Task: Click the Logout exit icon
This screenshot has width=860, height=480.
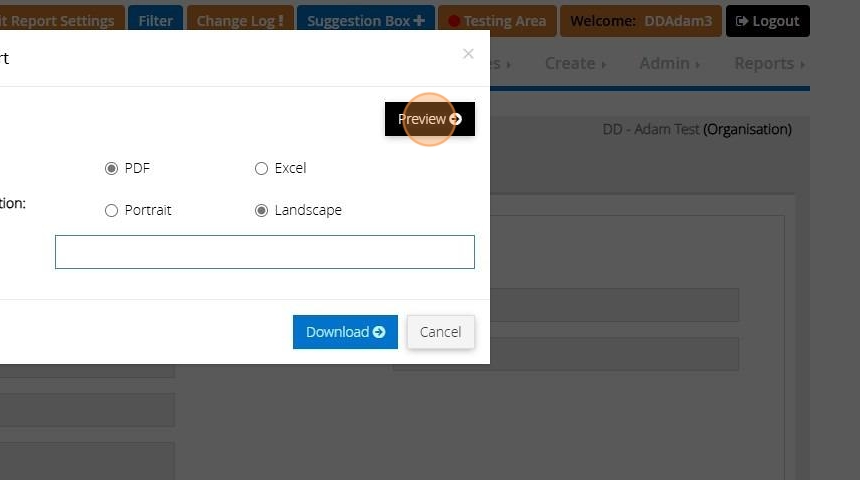Action: pos(742,21)
